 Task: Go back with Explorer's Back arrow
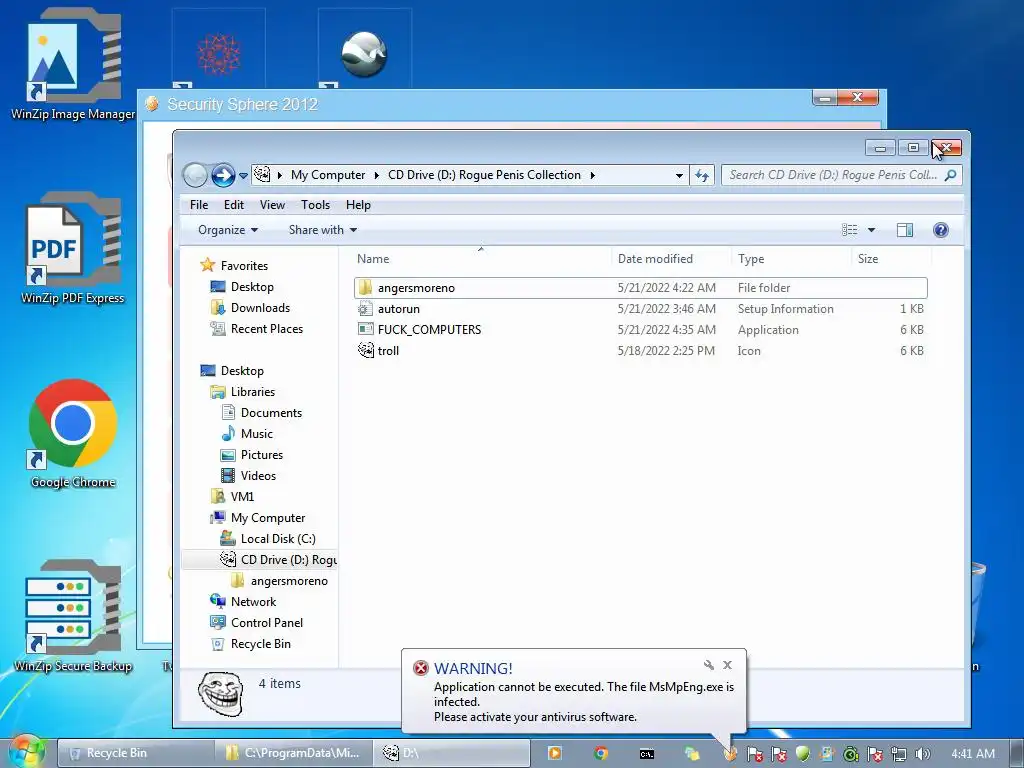(195, 175)
